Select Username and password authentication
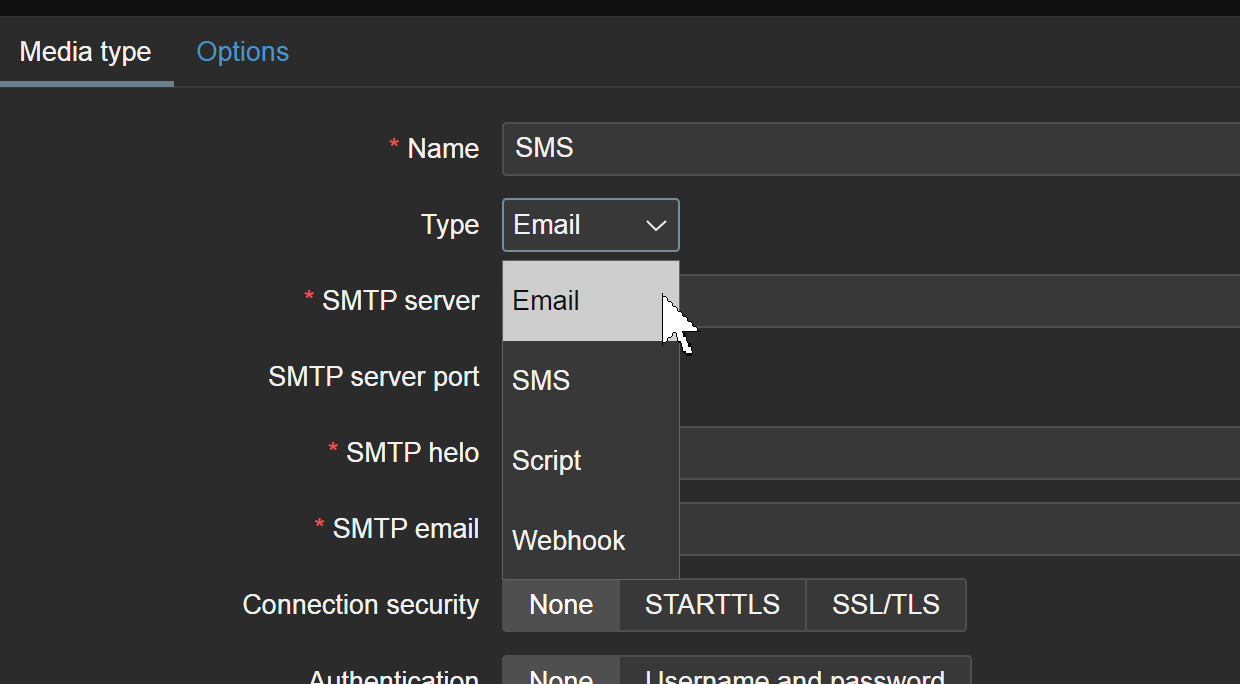 (x=794, y=676)
